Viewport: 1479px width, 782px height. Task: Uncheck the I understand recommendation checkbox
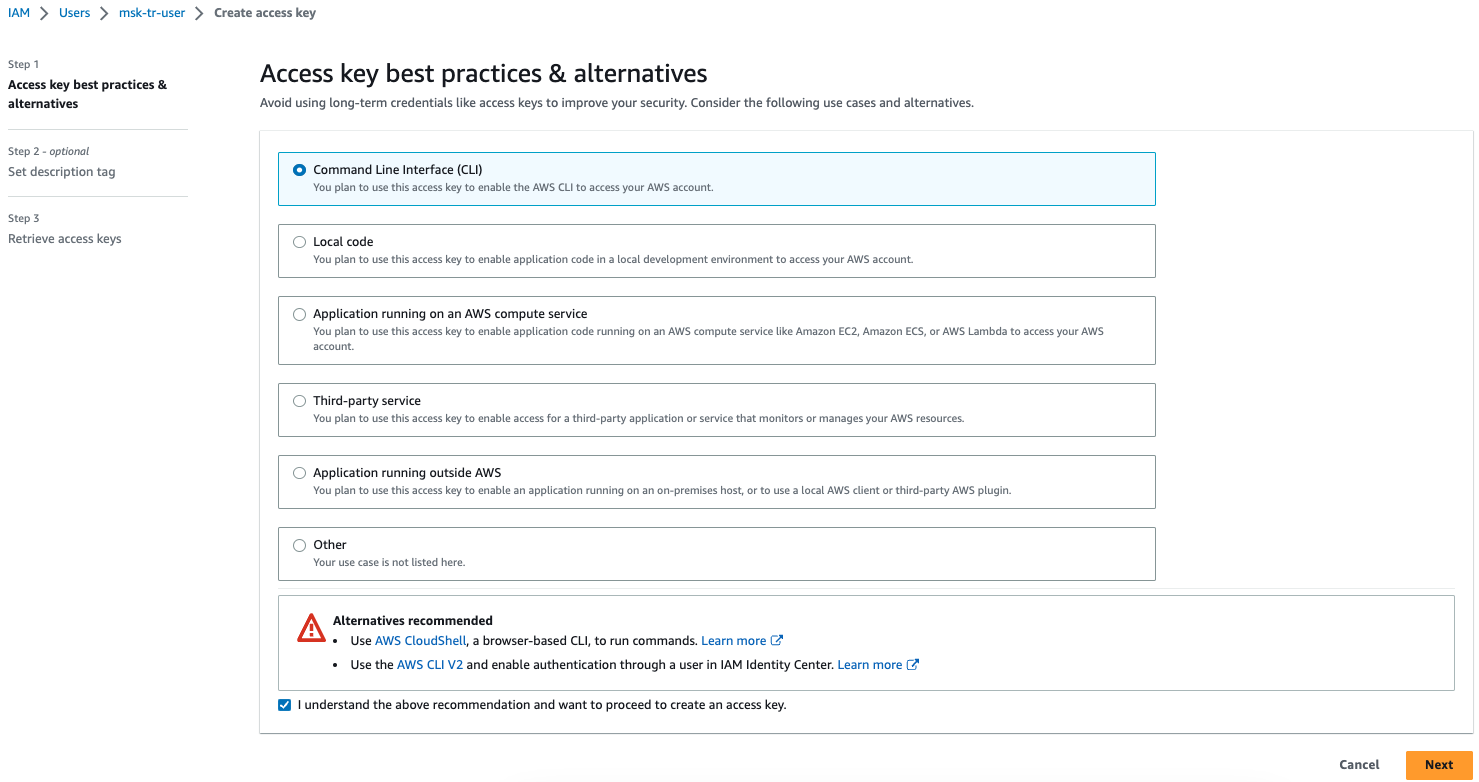pos(285,705)
